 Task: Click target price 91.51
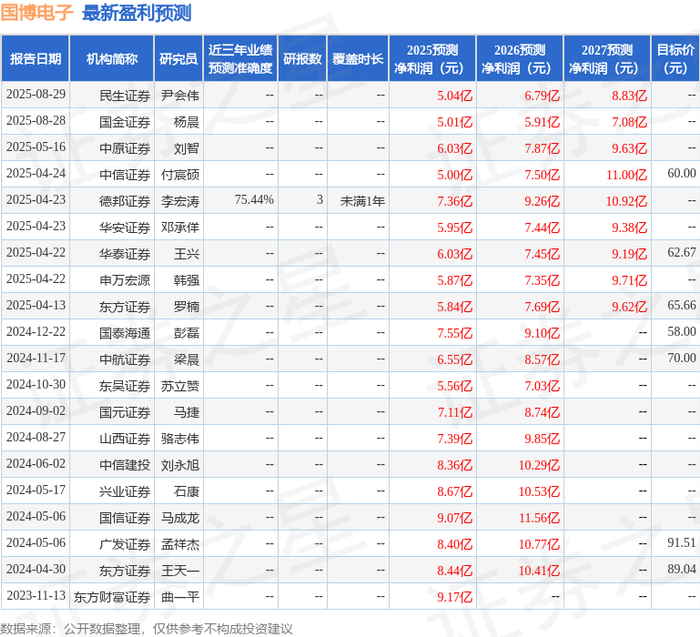click(682, 542)
